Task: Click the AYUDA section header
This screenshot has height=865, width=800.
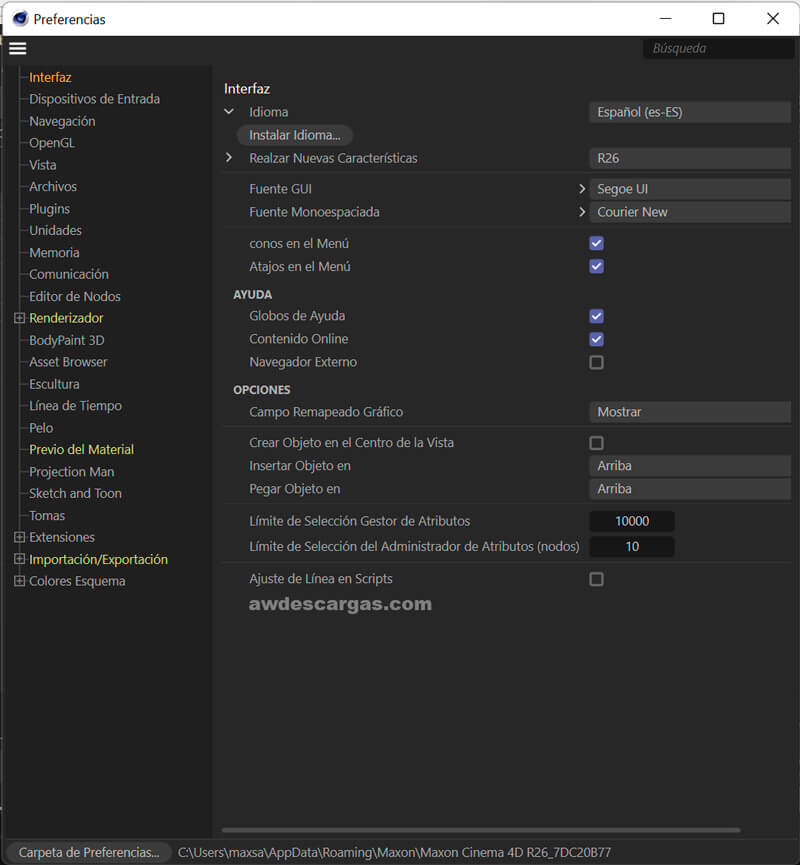Action: pyautogui.click(x=253, y=295)
